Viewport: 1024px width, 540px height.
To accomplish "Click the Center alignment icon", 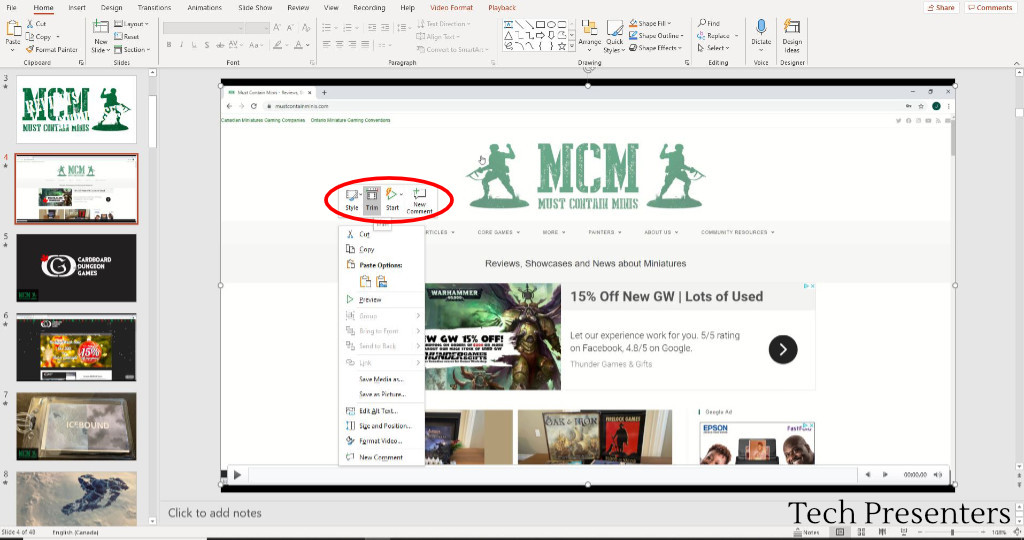I will pos(340,45).
